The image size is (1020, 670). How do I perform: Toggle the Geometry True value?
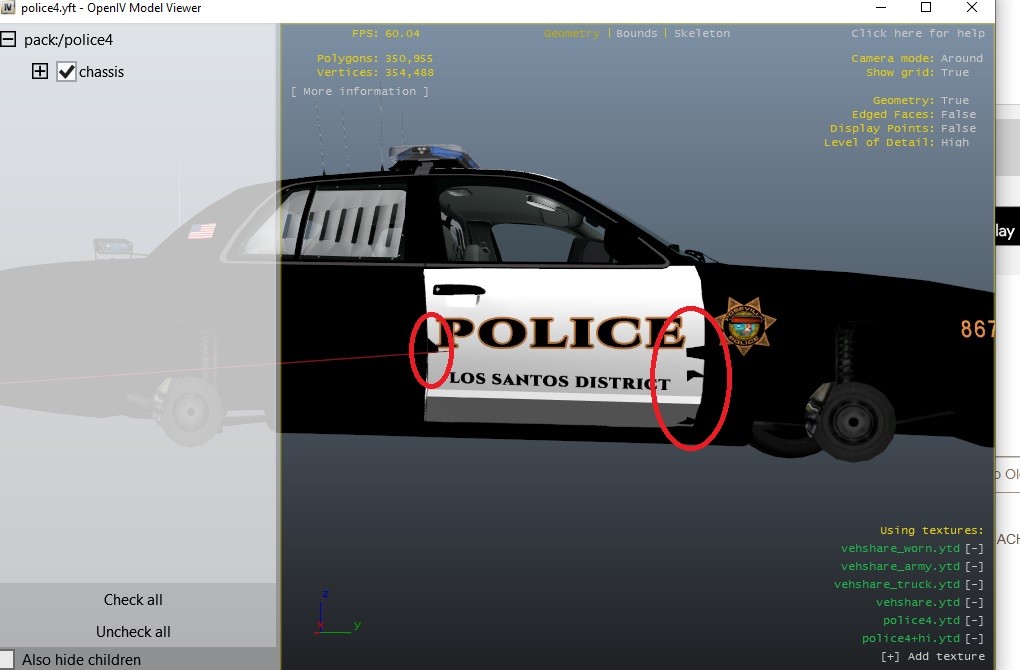point(955,100)
